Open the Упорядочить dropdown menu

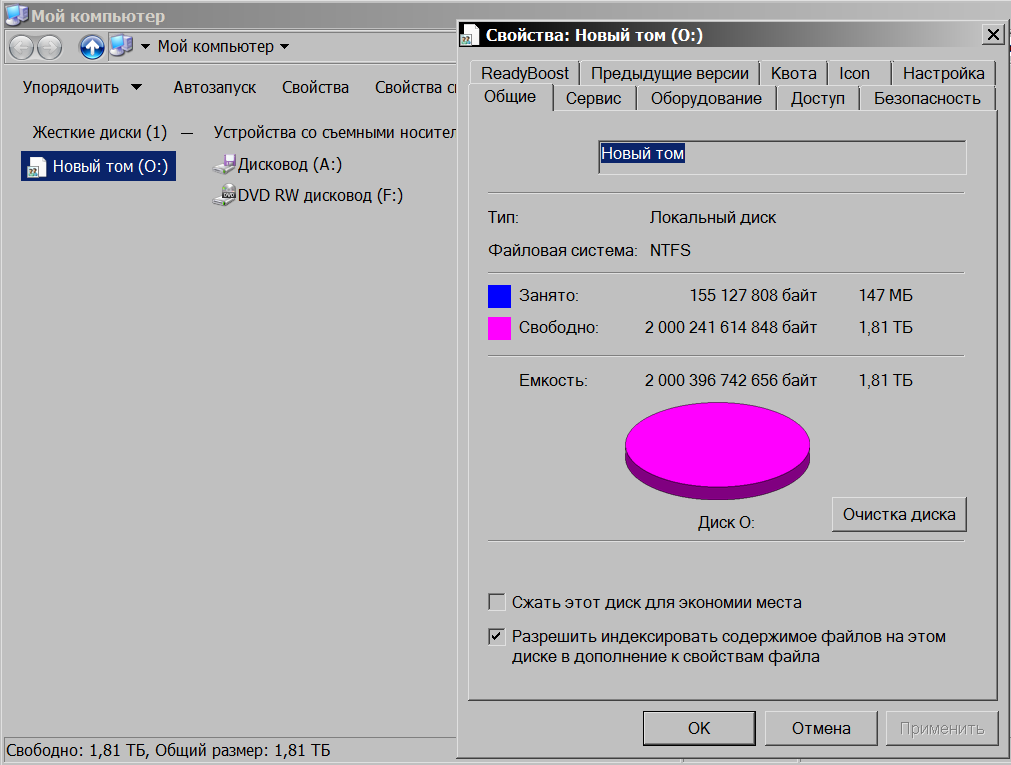pos(82,87)
